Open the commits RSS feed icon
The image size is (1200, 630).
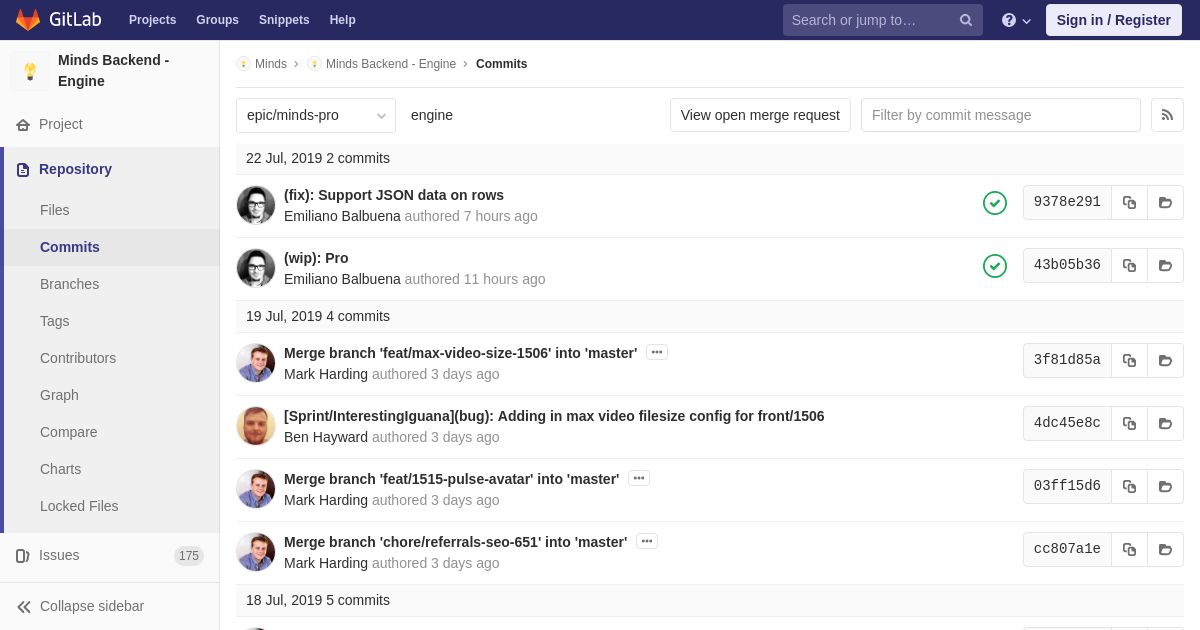click(x=1167, y=115)
